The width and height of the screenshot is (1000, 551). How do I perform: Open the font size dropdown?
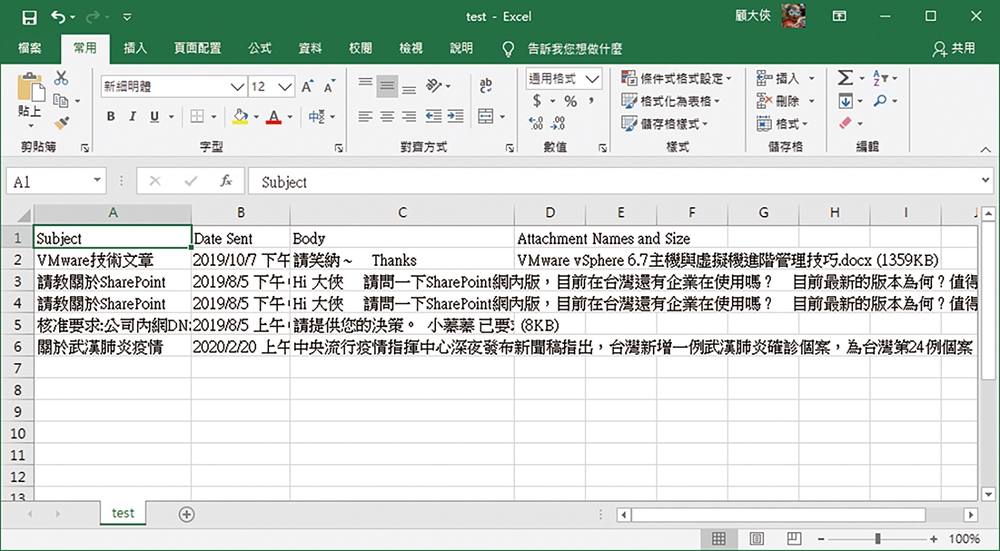click(x=284, y=87)
